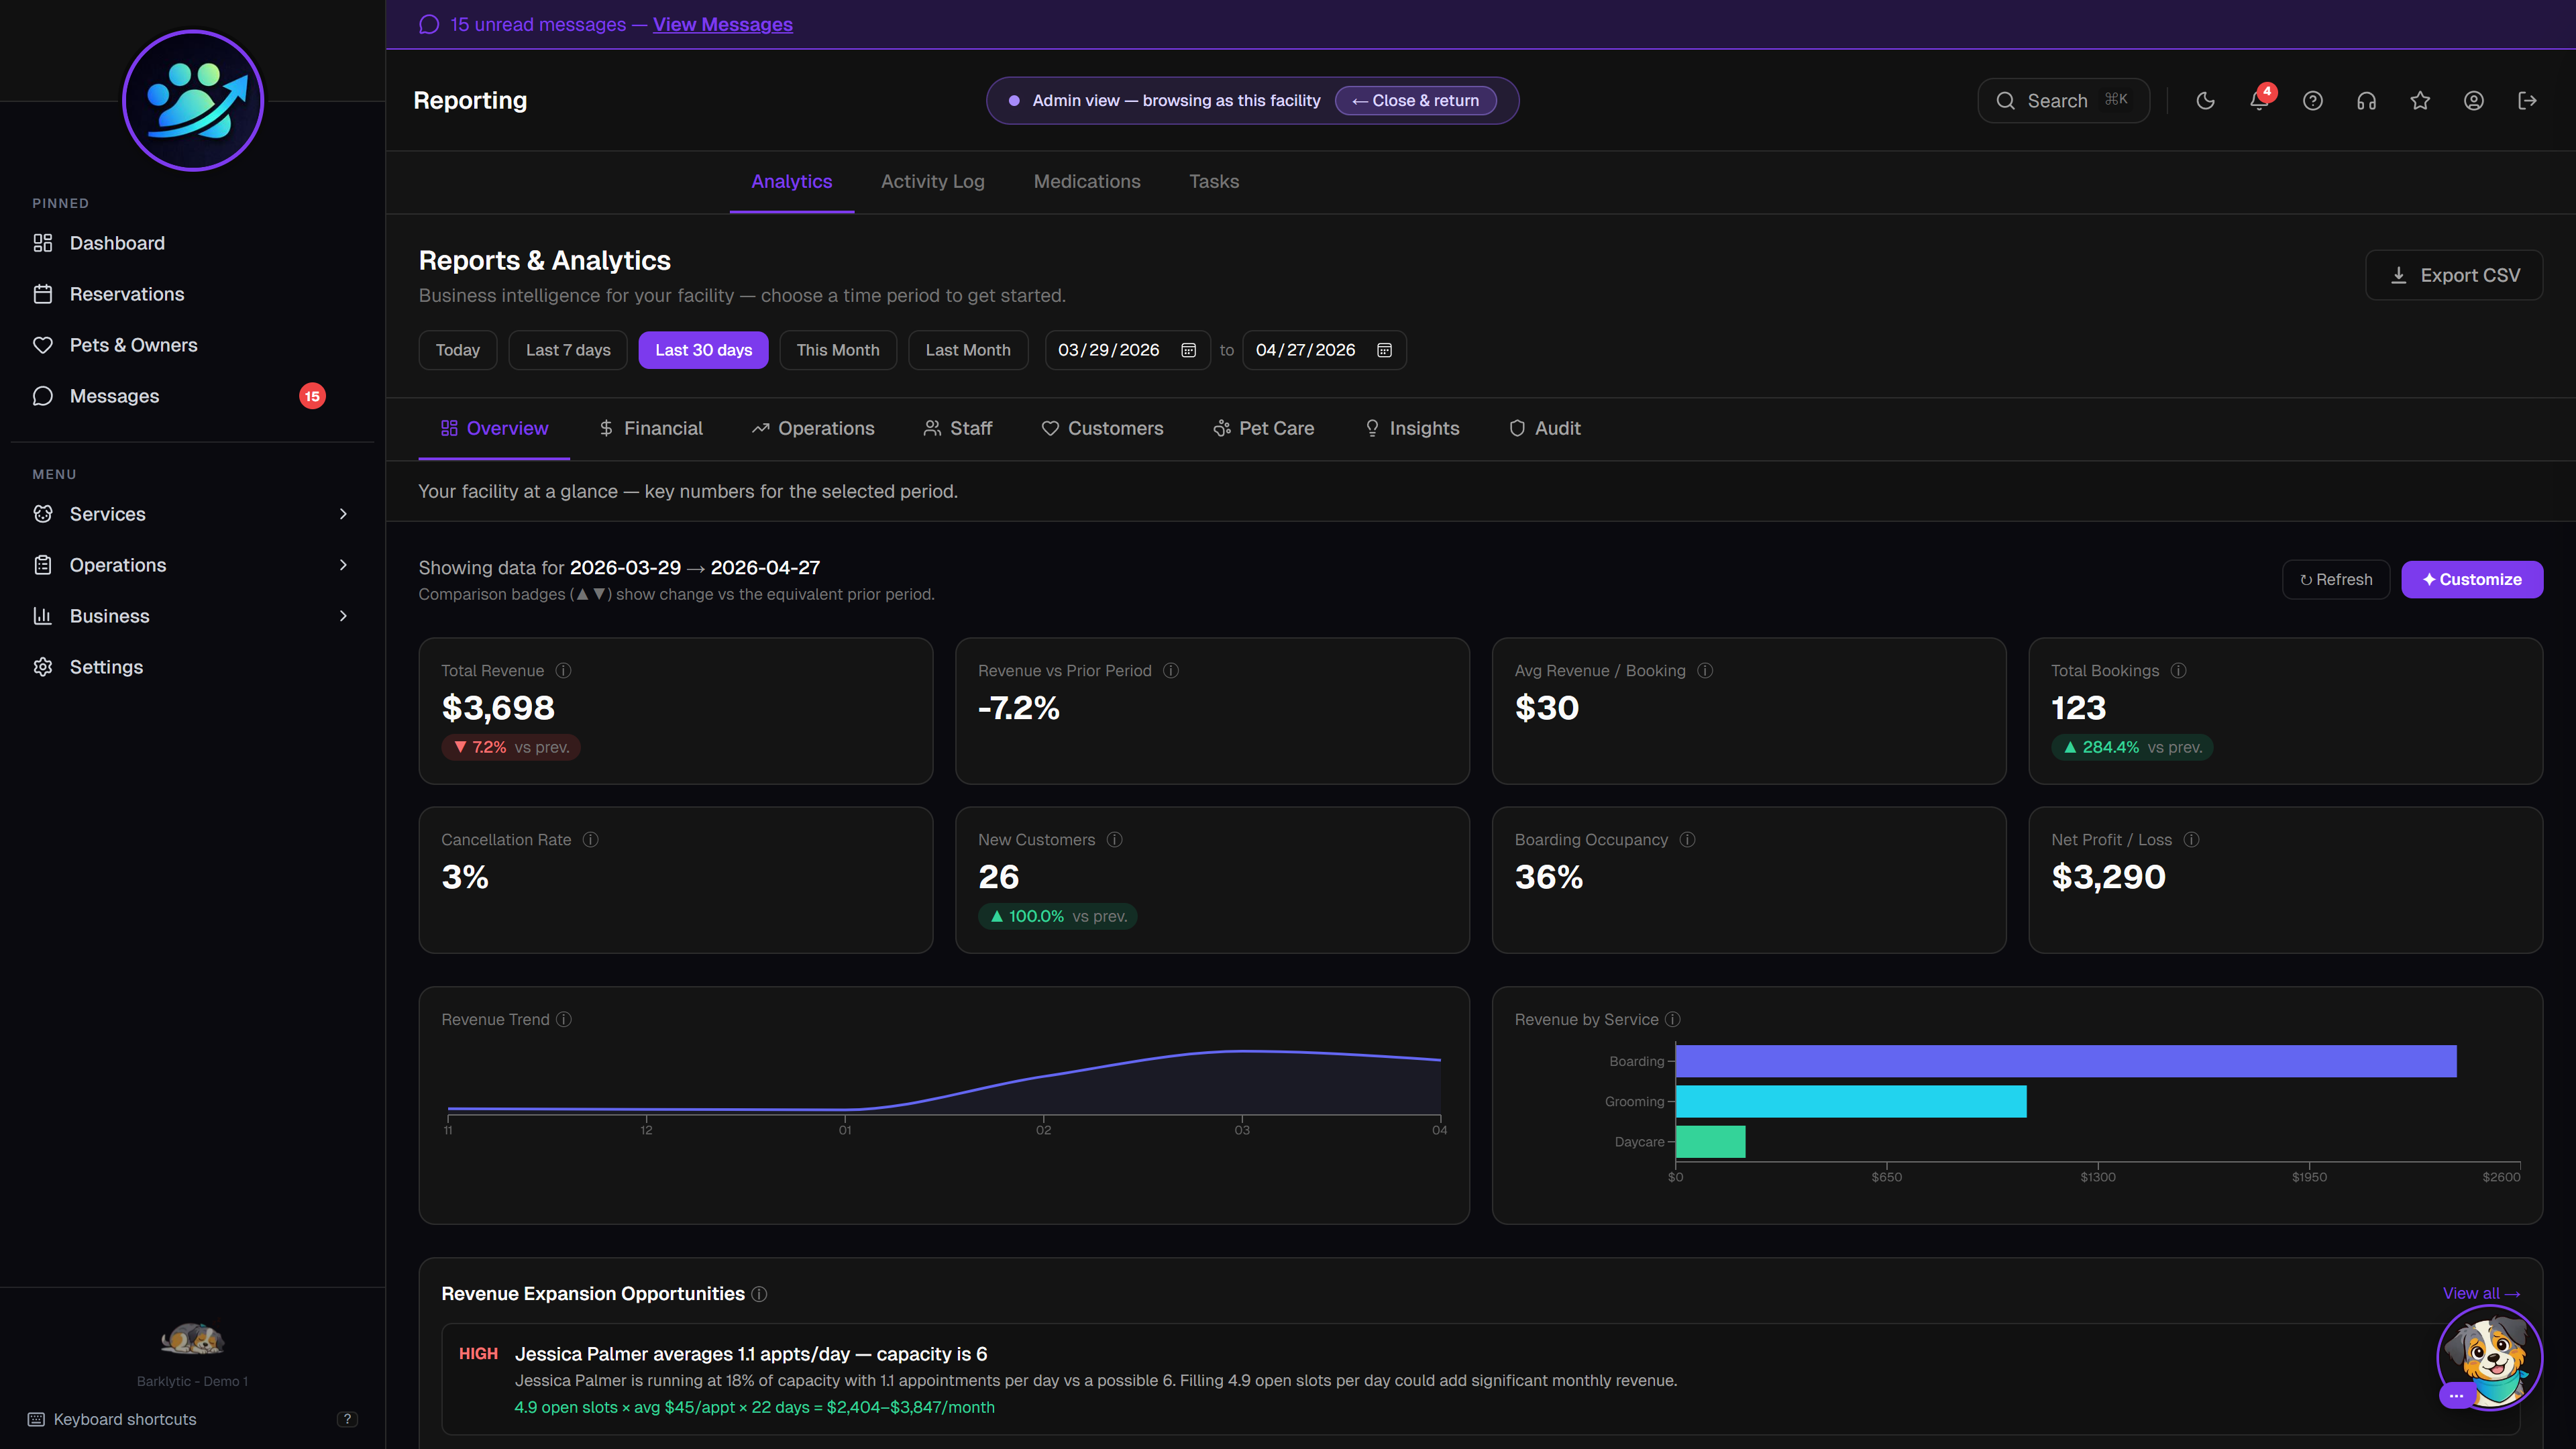The width and height of the screenshot is (2576, 1449).
Task: Open the favorites star icon
Action: [2420, 100]
